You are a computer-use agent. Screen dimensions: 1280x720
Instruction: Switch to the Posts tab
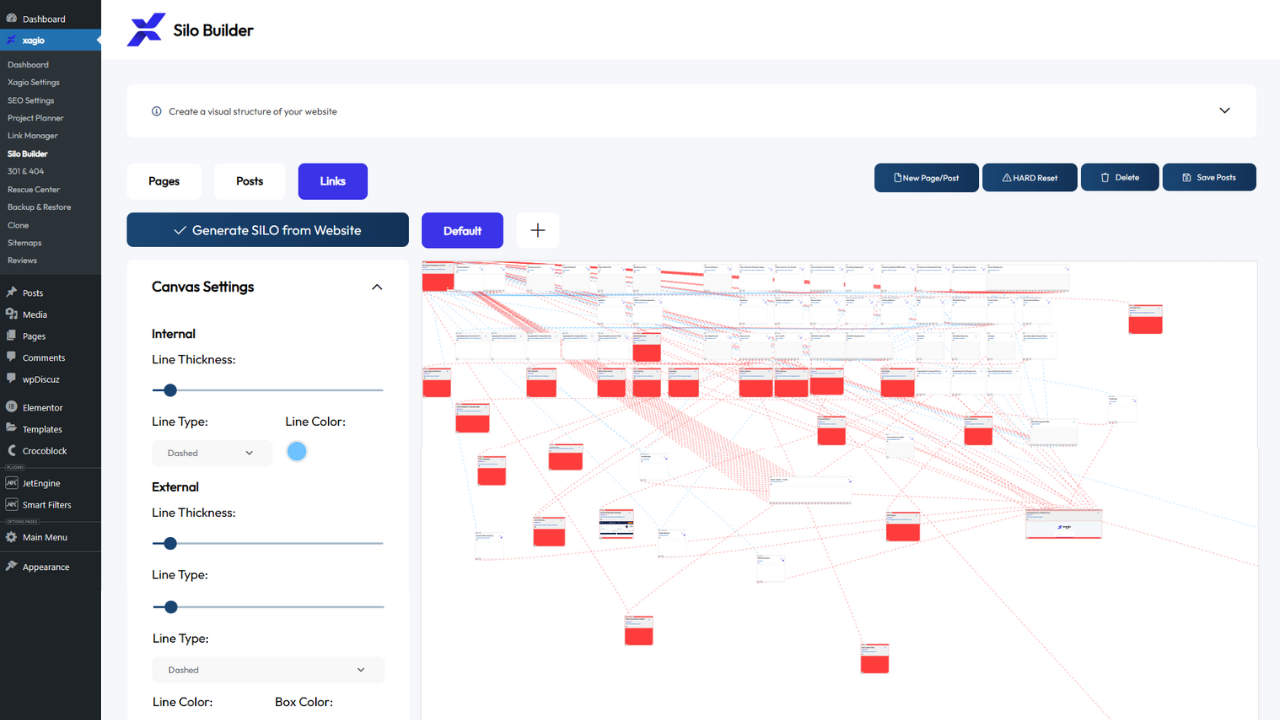[x=250, y=181]
